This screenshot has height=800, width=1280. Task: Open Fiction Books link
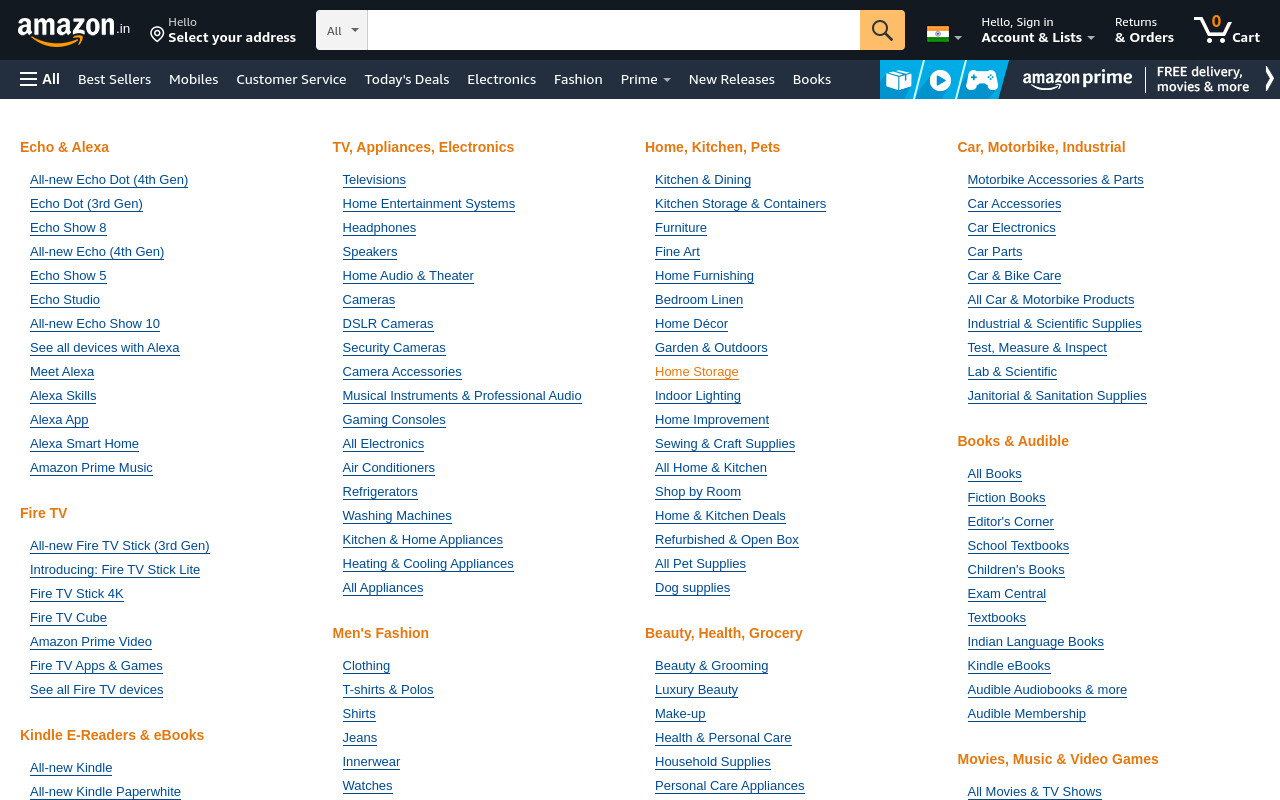point(1006,498)
